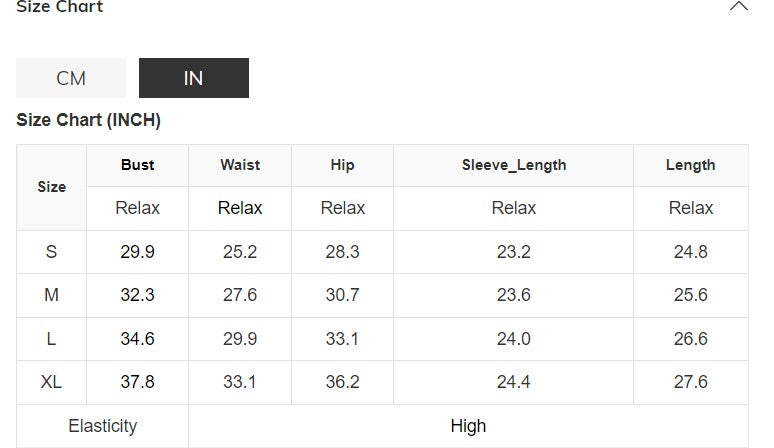
Task: Select the L size row label
Action: pos(52,339)
